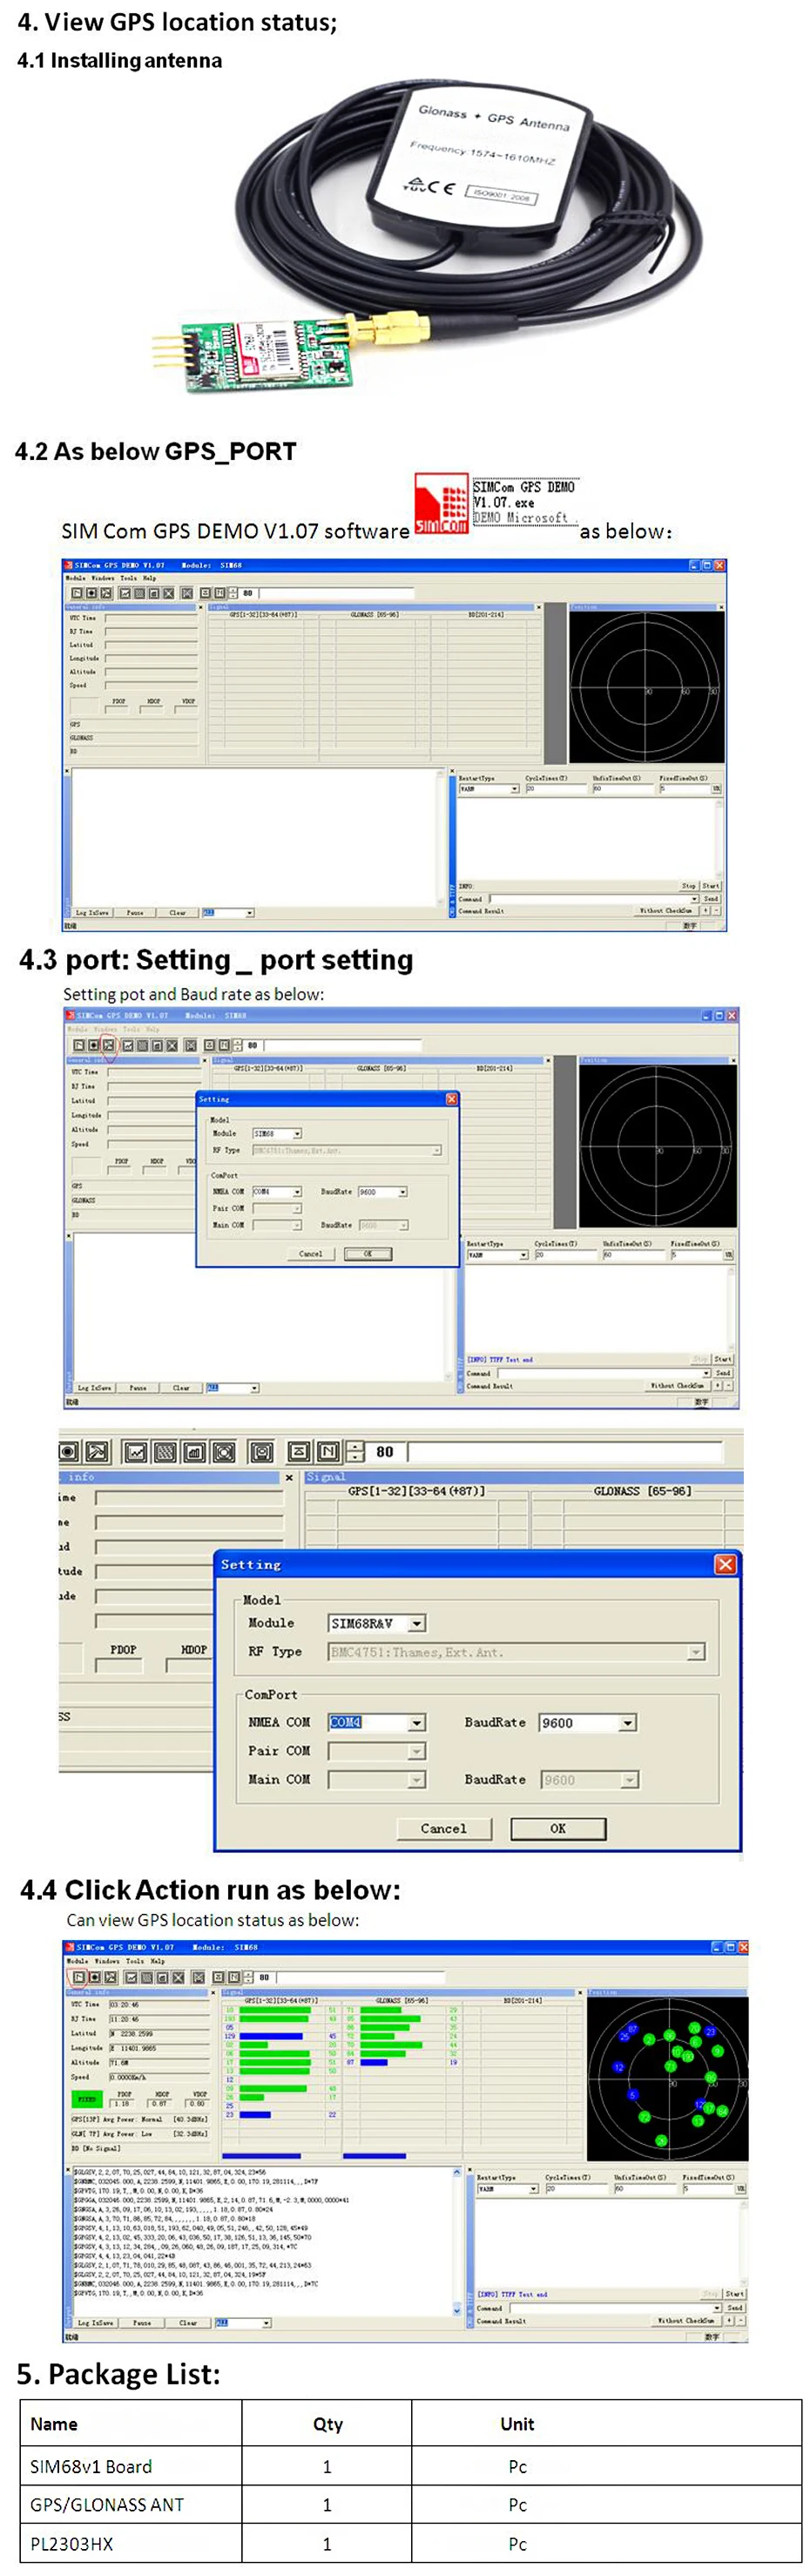Expand the NMEA COM dropdown showing COM4
The image size is (810, 2576).
tap(417, 1722)
